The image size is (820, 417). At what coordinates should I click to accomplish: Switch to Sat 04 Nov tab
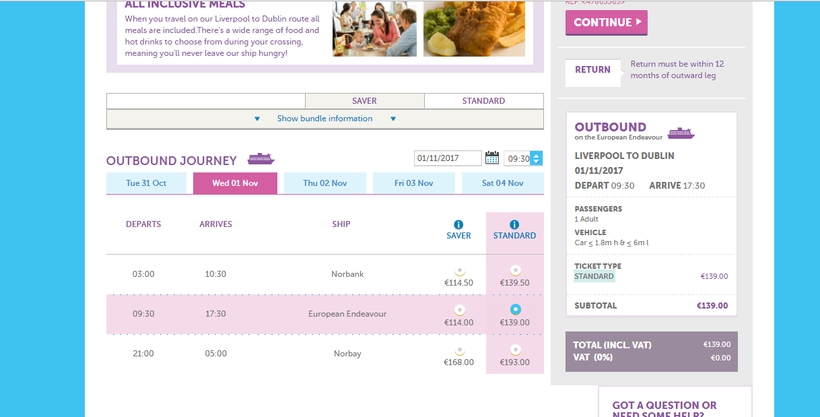point(503,183)
